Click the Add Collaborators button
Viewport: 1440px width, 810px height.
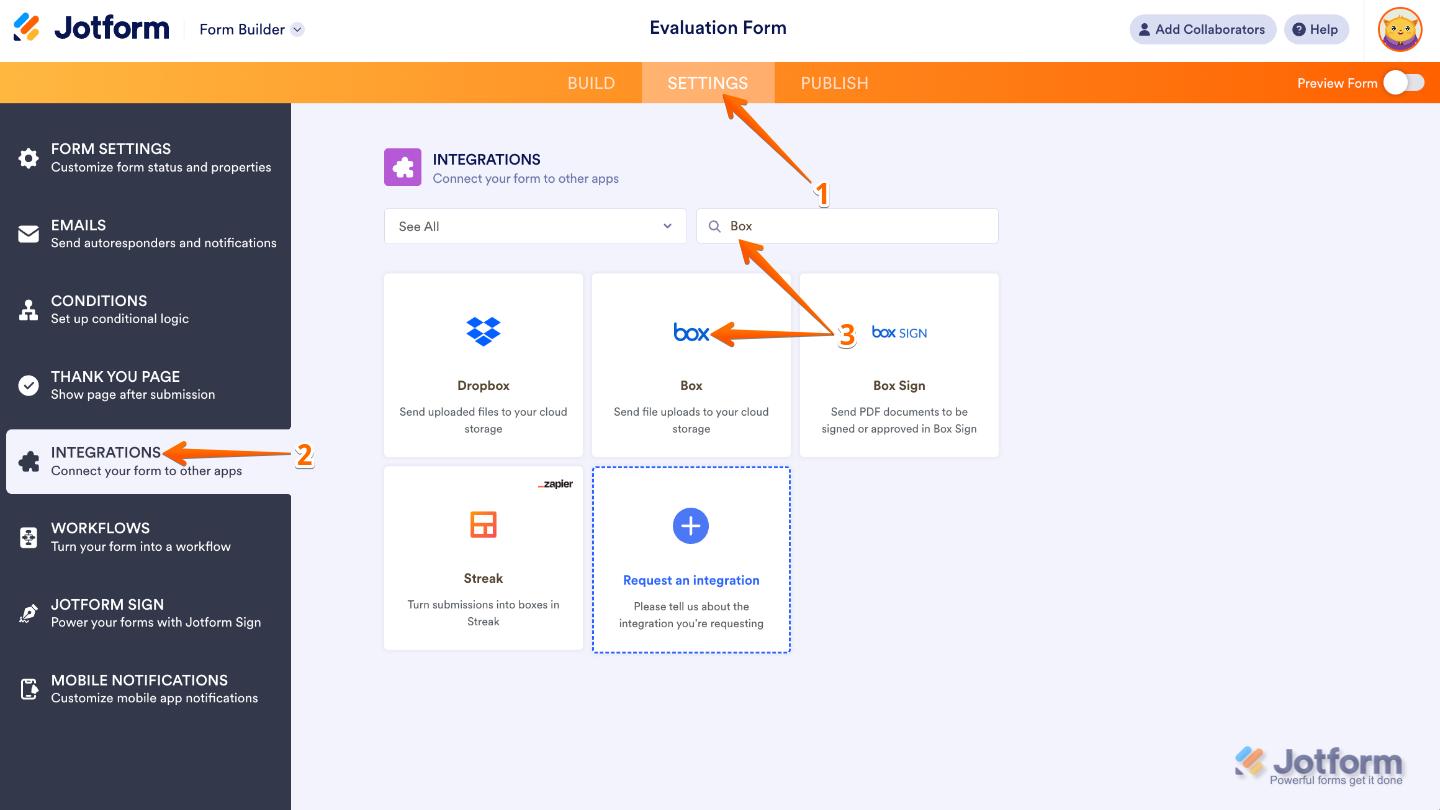(1202, 29)
